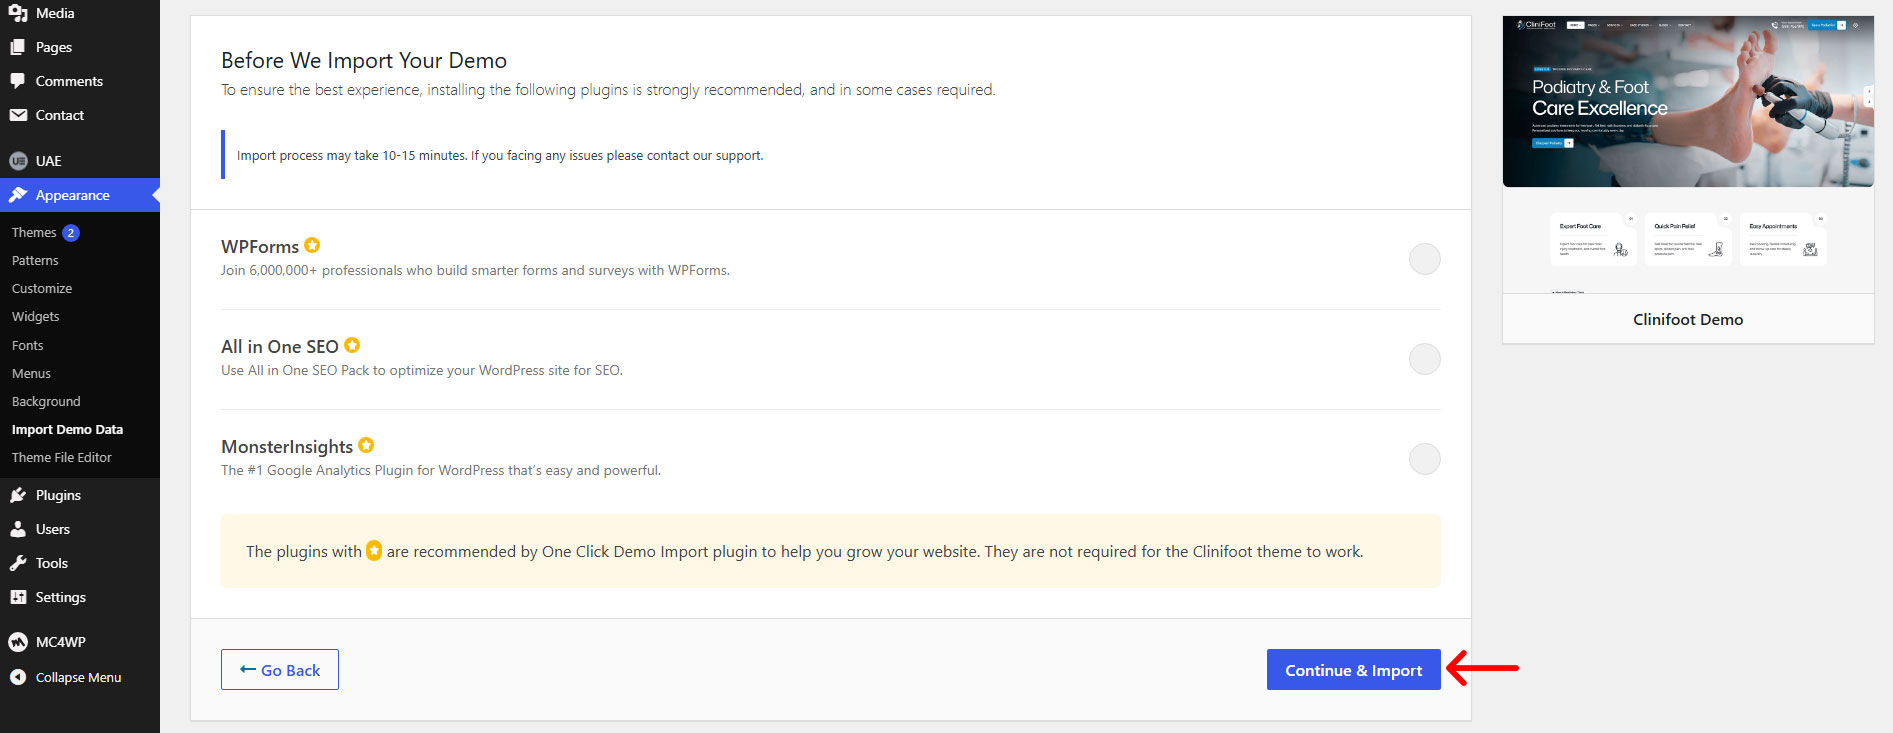Click the Clinifoot Demo title text
Screen dimensions: 1893x733
tap(1688, 319)
